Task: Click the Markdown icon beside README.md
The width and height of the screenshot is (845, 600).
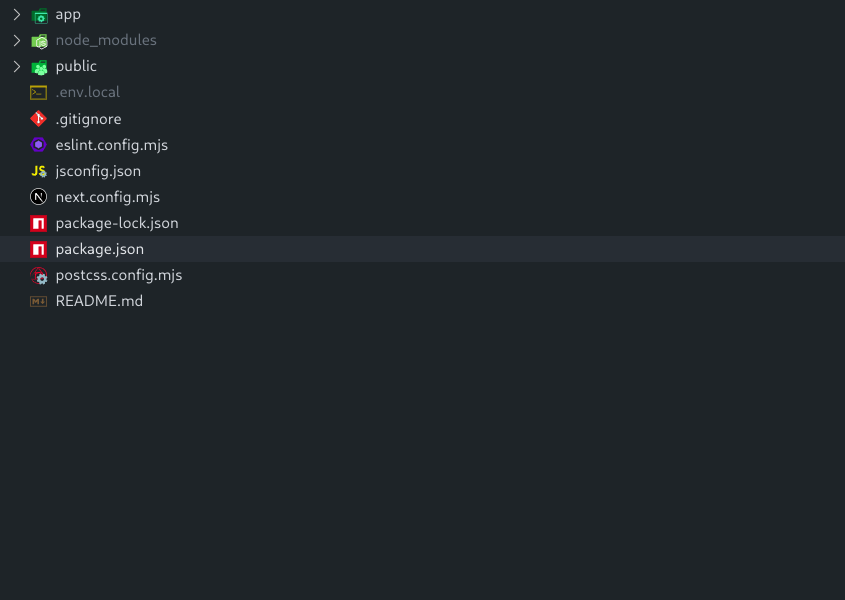Action: click(38, 301)
